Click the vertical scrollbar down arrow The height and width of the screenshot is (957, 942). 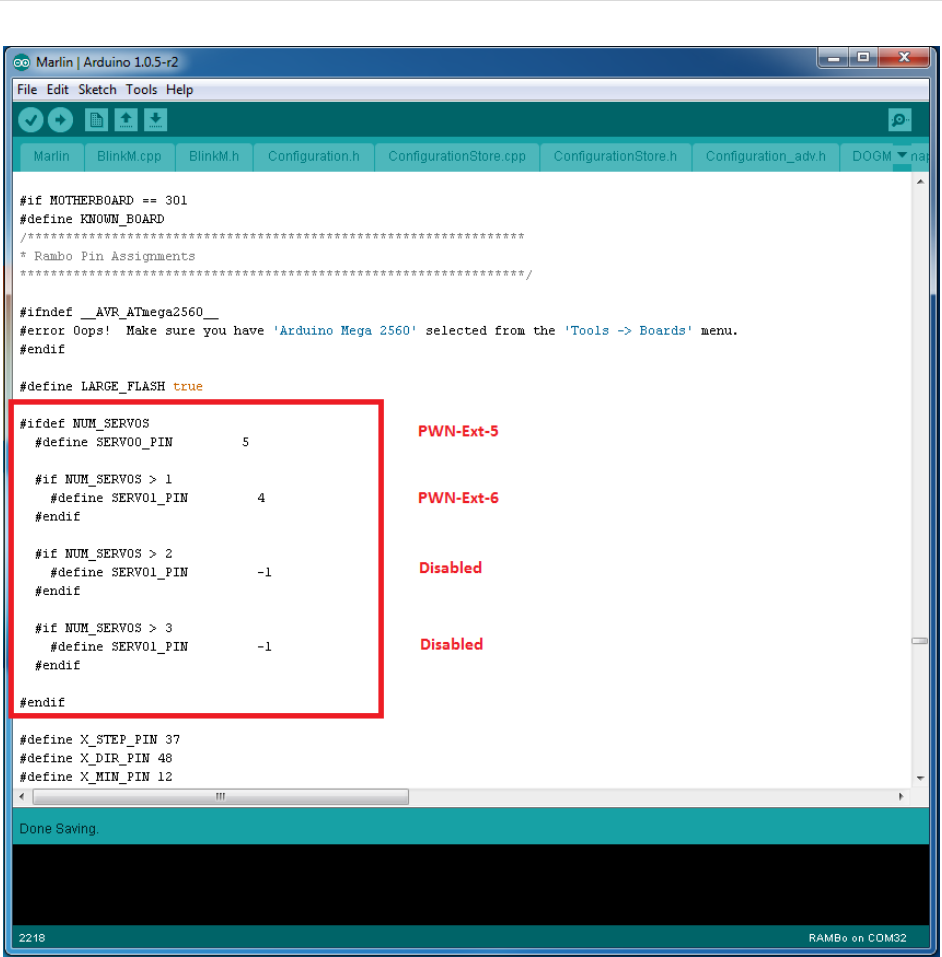coord(920,778)
